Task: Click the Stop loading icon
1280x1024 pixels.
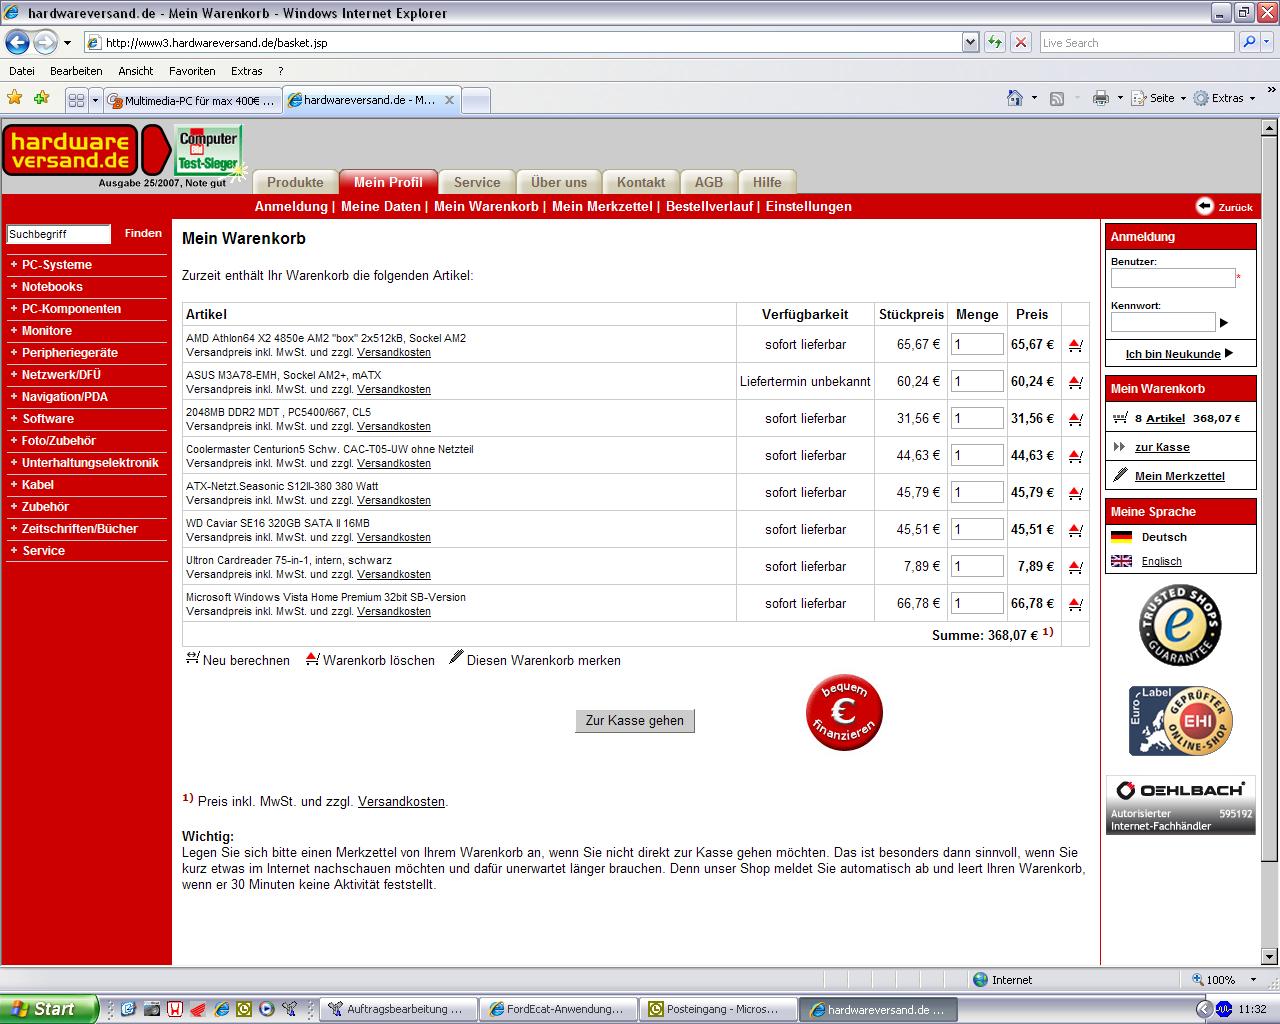Action: [1020, 42]
